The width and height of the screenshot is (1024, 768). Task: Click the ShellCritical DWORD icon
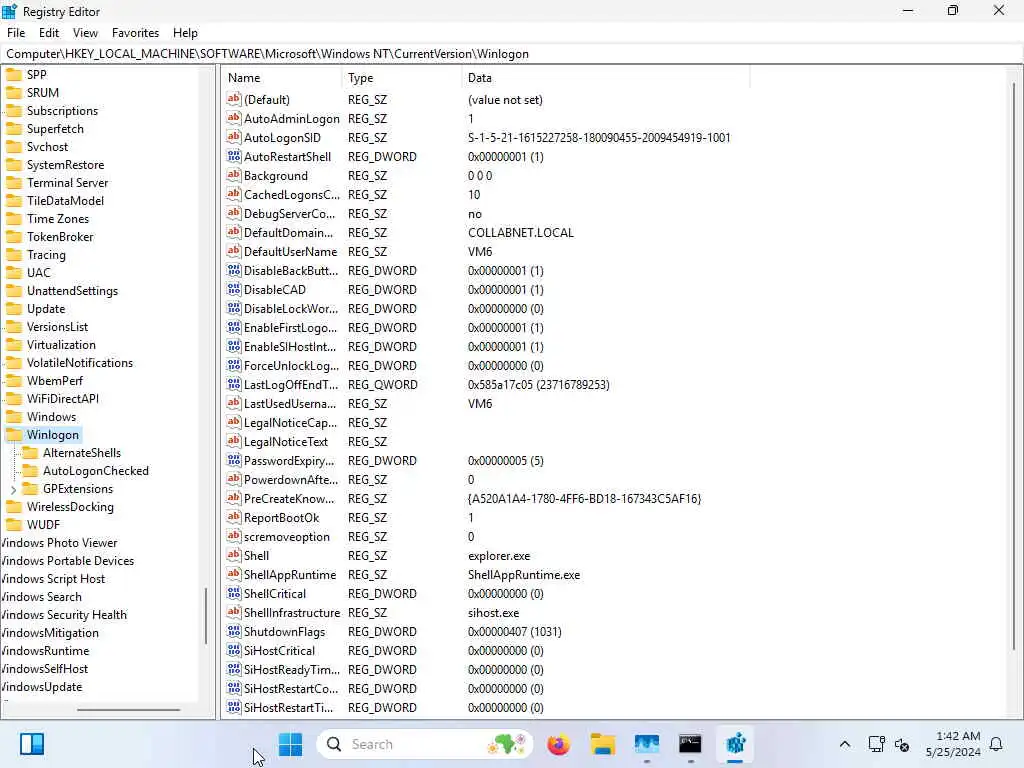tap(234, 593)
